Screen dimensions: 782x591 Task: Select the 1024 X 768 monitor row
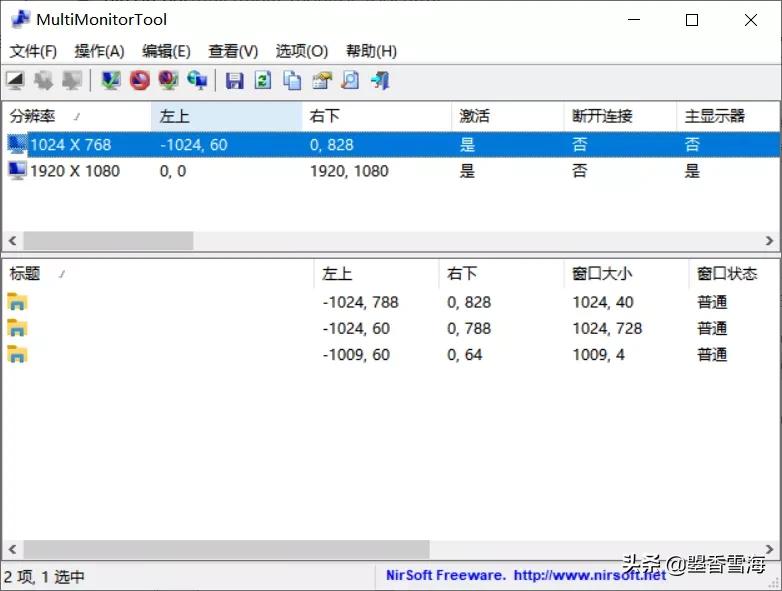391,145
